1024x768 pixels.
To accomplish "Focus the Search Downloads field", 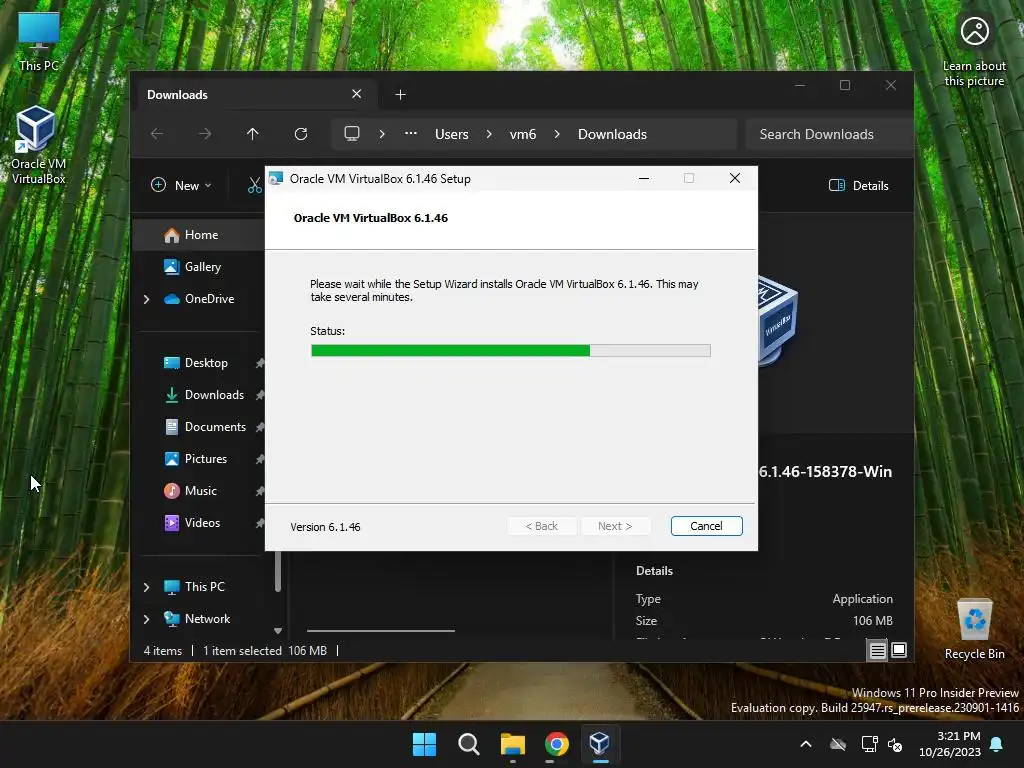I will [828, 134].
